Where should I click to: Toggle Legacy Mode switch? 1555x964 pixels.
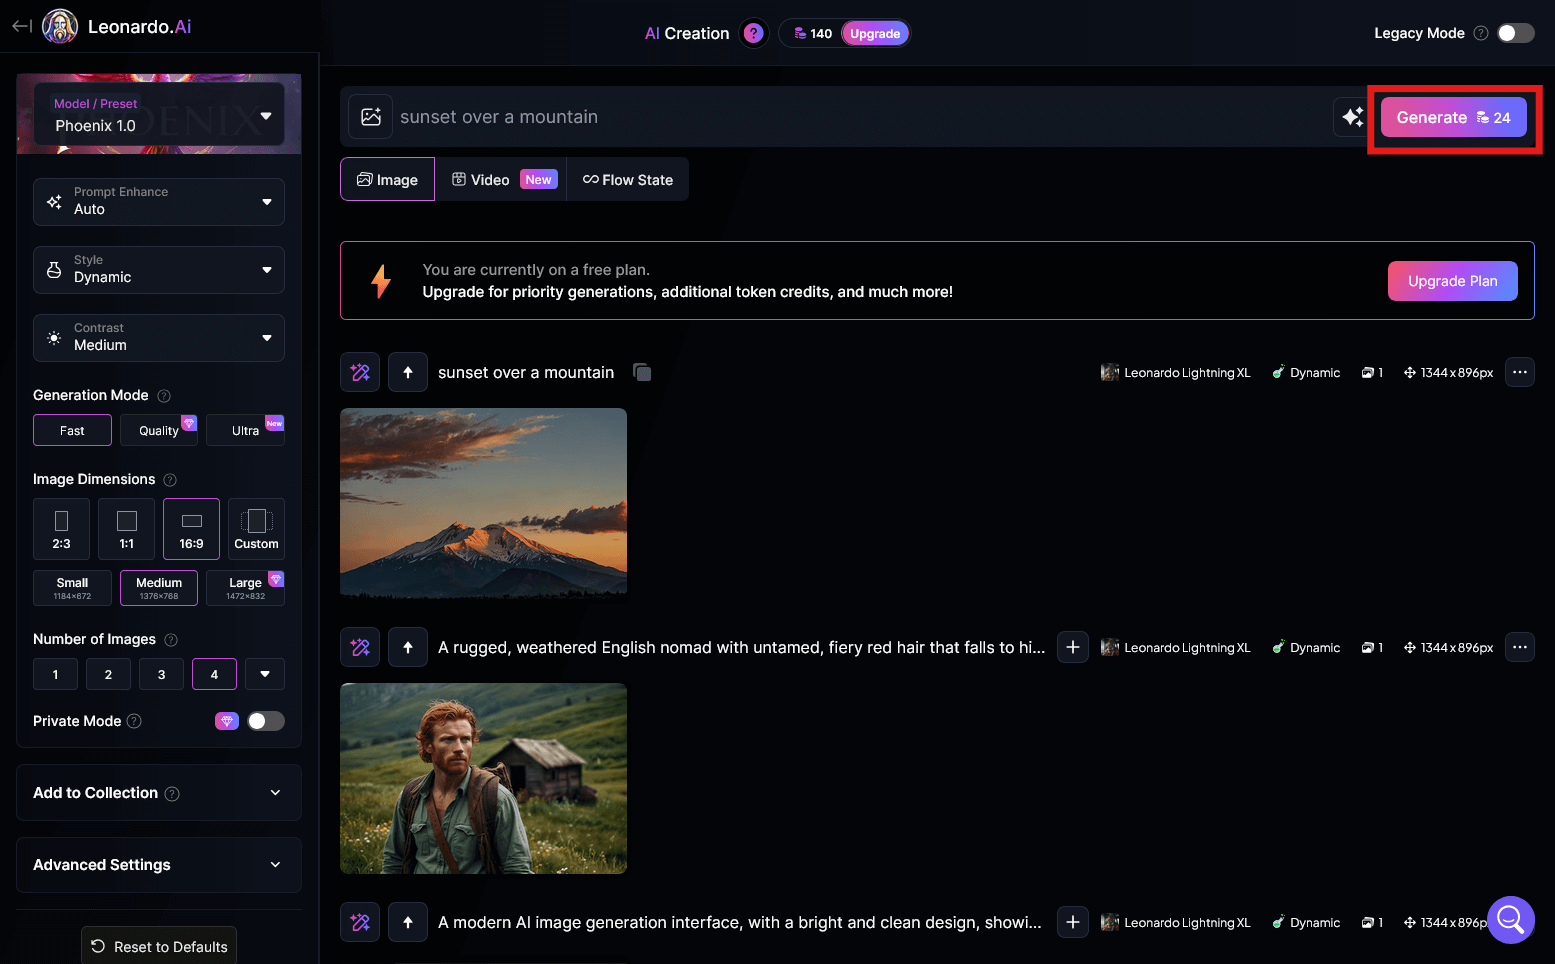pyautogui.click(x=1515, y=33)
